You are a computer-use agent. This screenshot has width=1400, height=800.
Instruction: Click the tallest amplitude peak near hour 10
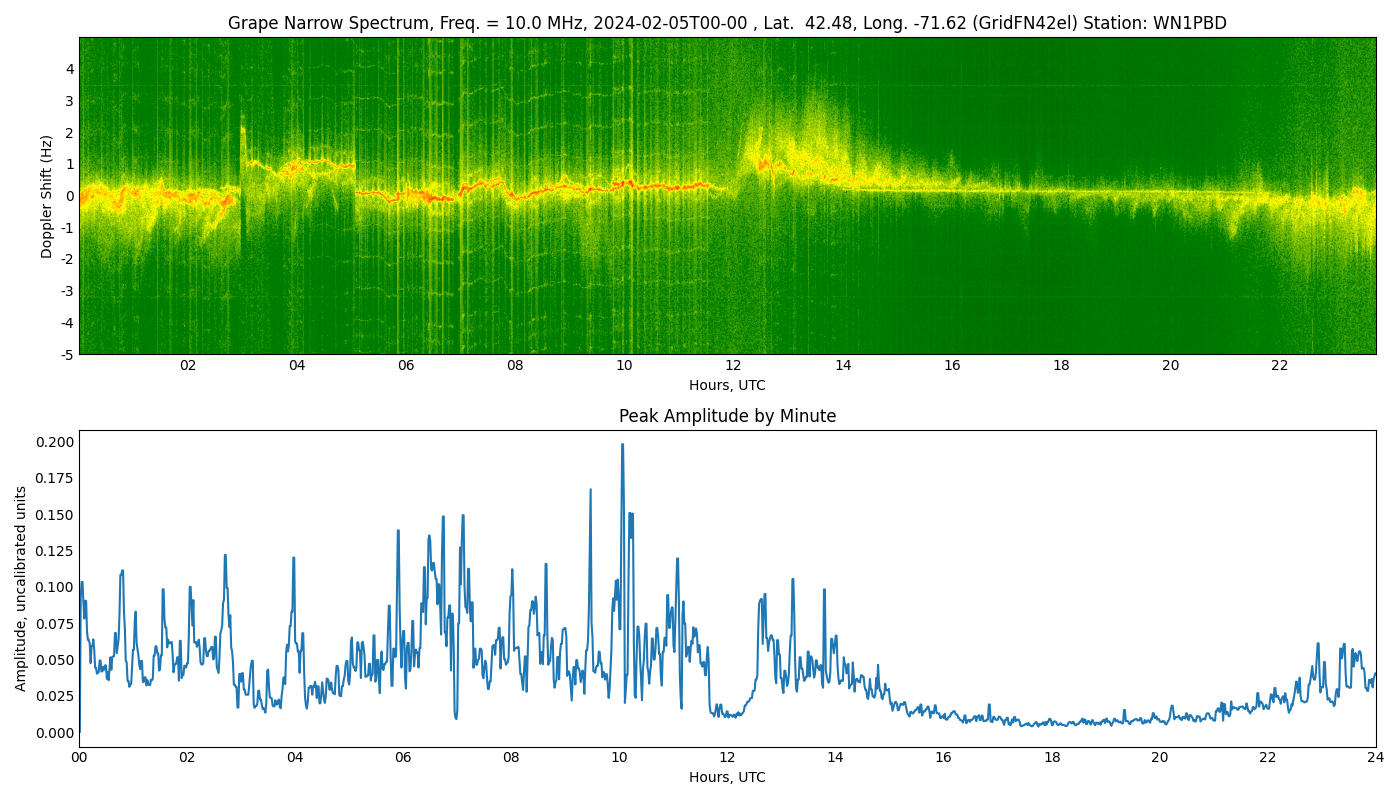click(622, 446)
